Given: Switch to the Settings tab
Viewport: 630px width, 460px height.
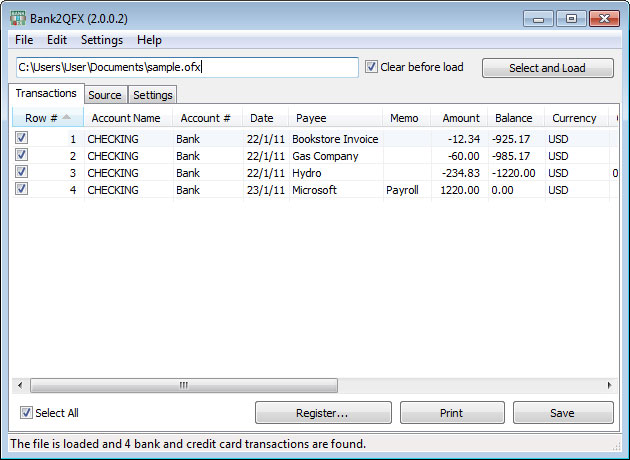Looking at the screenshot, I should [152, 95].
